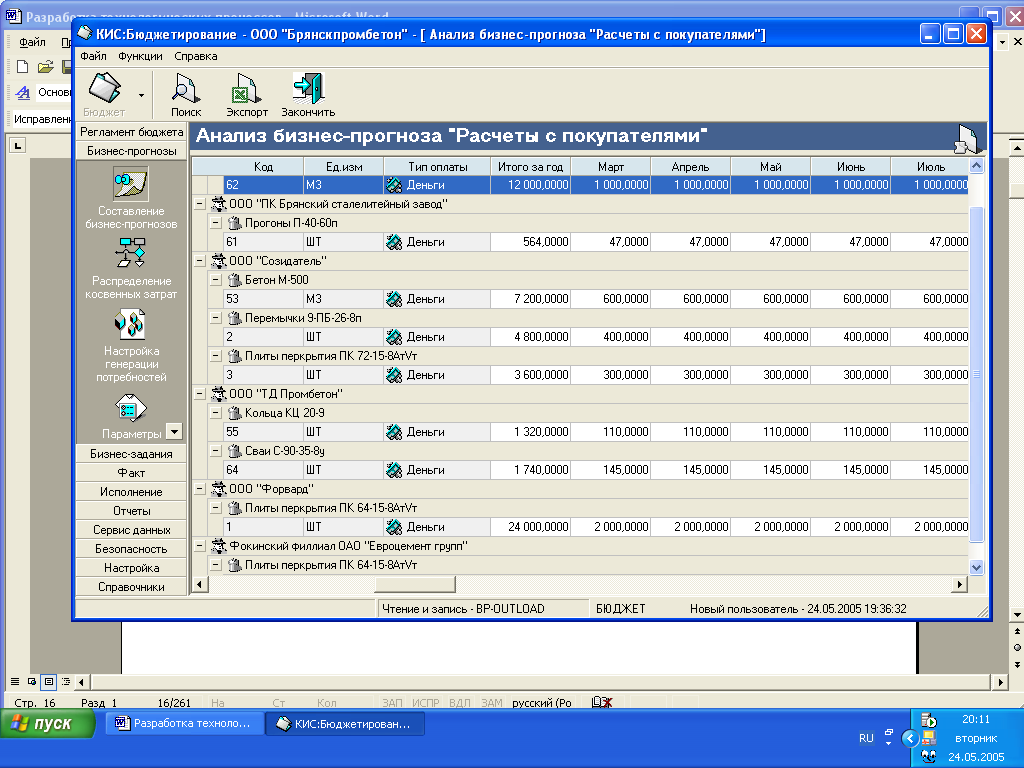Open the Справка menu
Image resolution: width=1024 pixels, height=768 pixels.
coord(195,57)
